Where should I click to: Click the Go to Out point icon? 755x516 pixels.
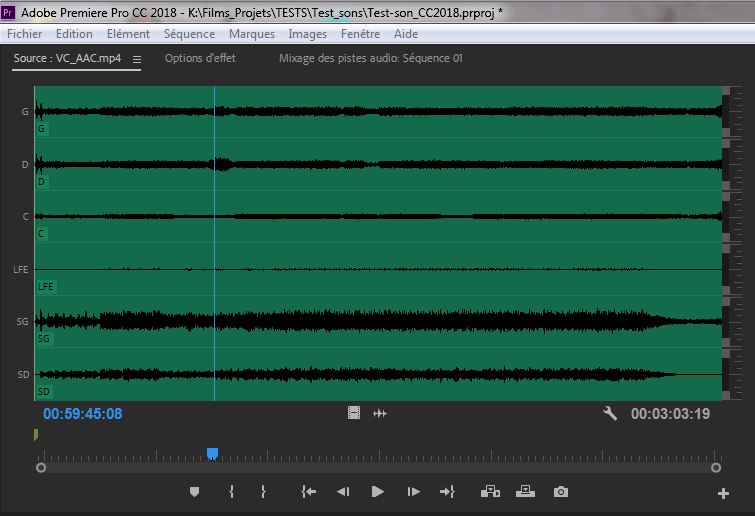[447, 491]
